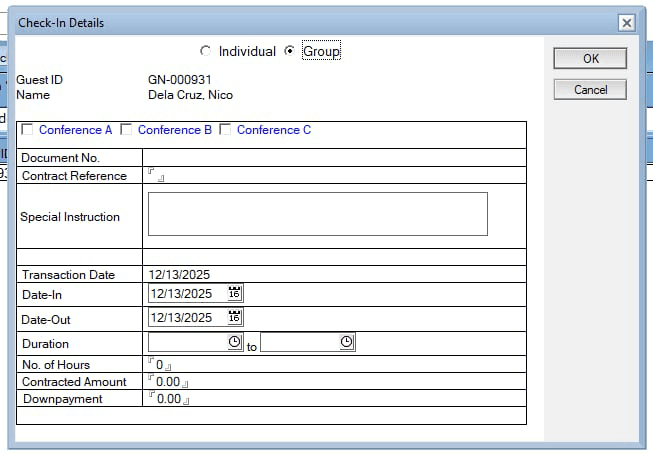The width and height of the screenshot is (653, 454).
Task: Click the Document No. label
Action: [x=60, y=158]
